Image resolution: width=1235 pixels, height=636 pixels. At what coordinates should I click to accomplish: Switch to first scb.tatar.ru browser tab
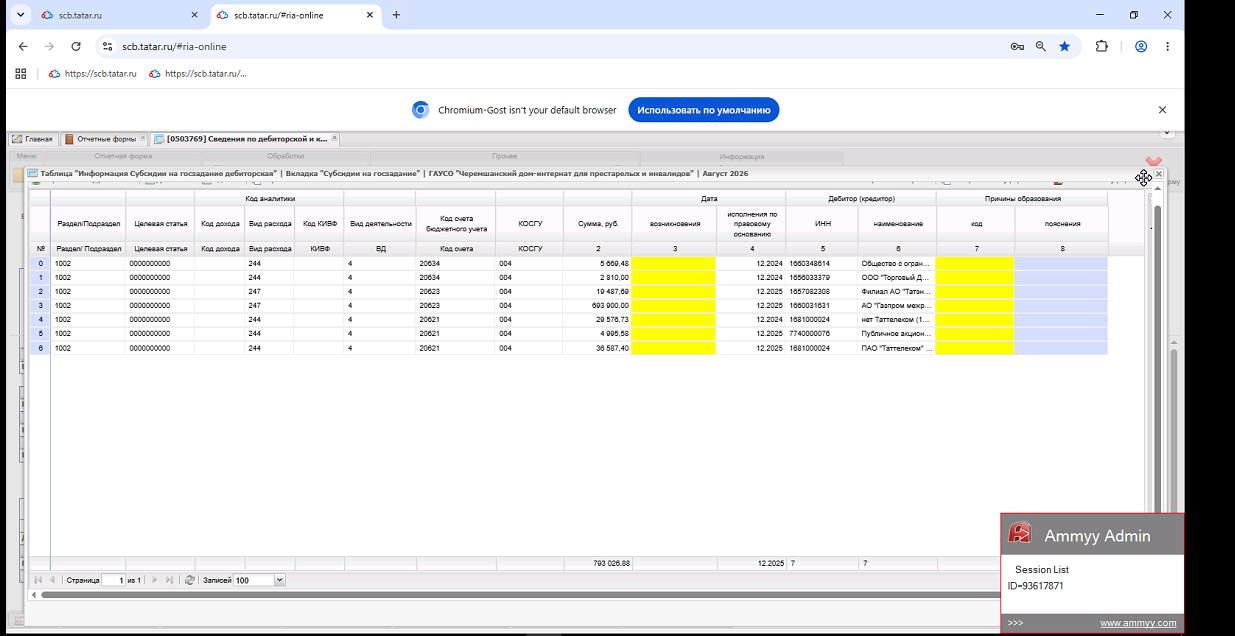coord(118,15)
